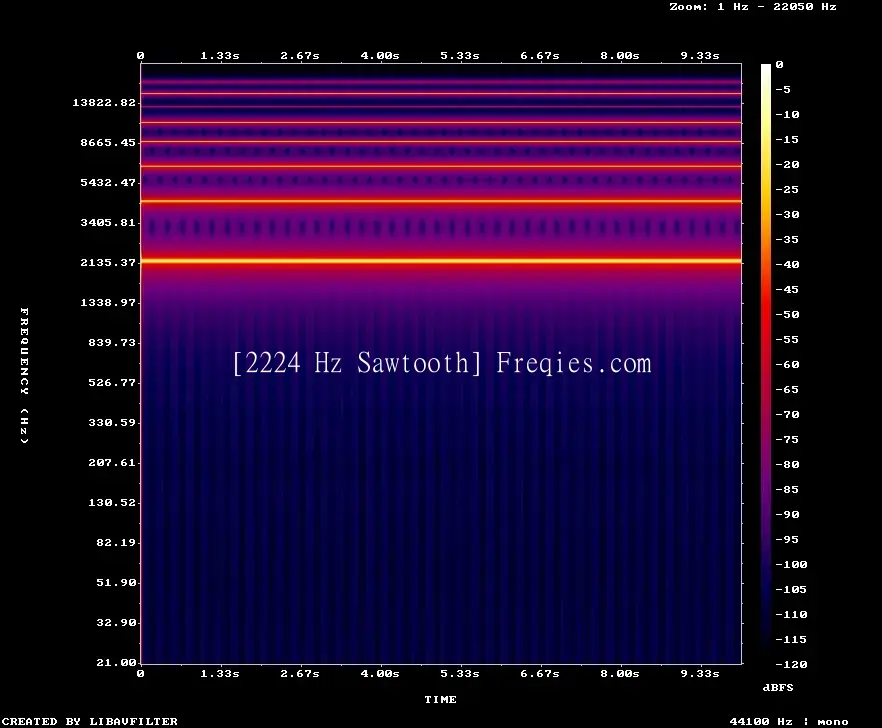
Task: Click the 130.52 frequency axis label
Action: pyautogui.click(x=112, y=502)
